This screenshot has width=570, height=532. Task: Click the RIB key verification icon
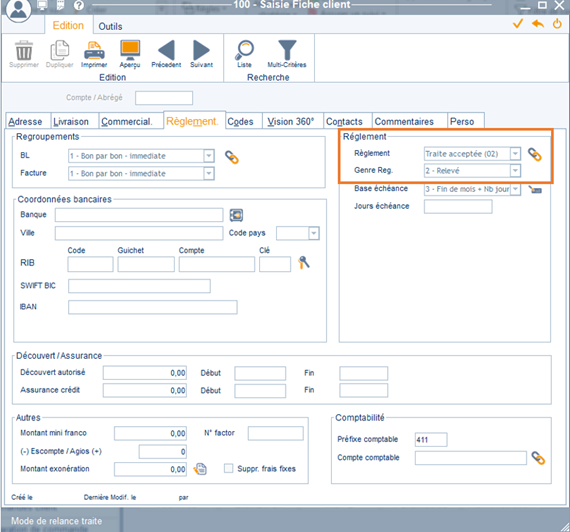(x=304, y=262)
